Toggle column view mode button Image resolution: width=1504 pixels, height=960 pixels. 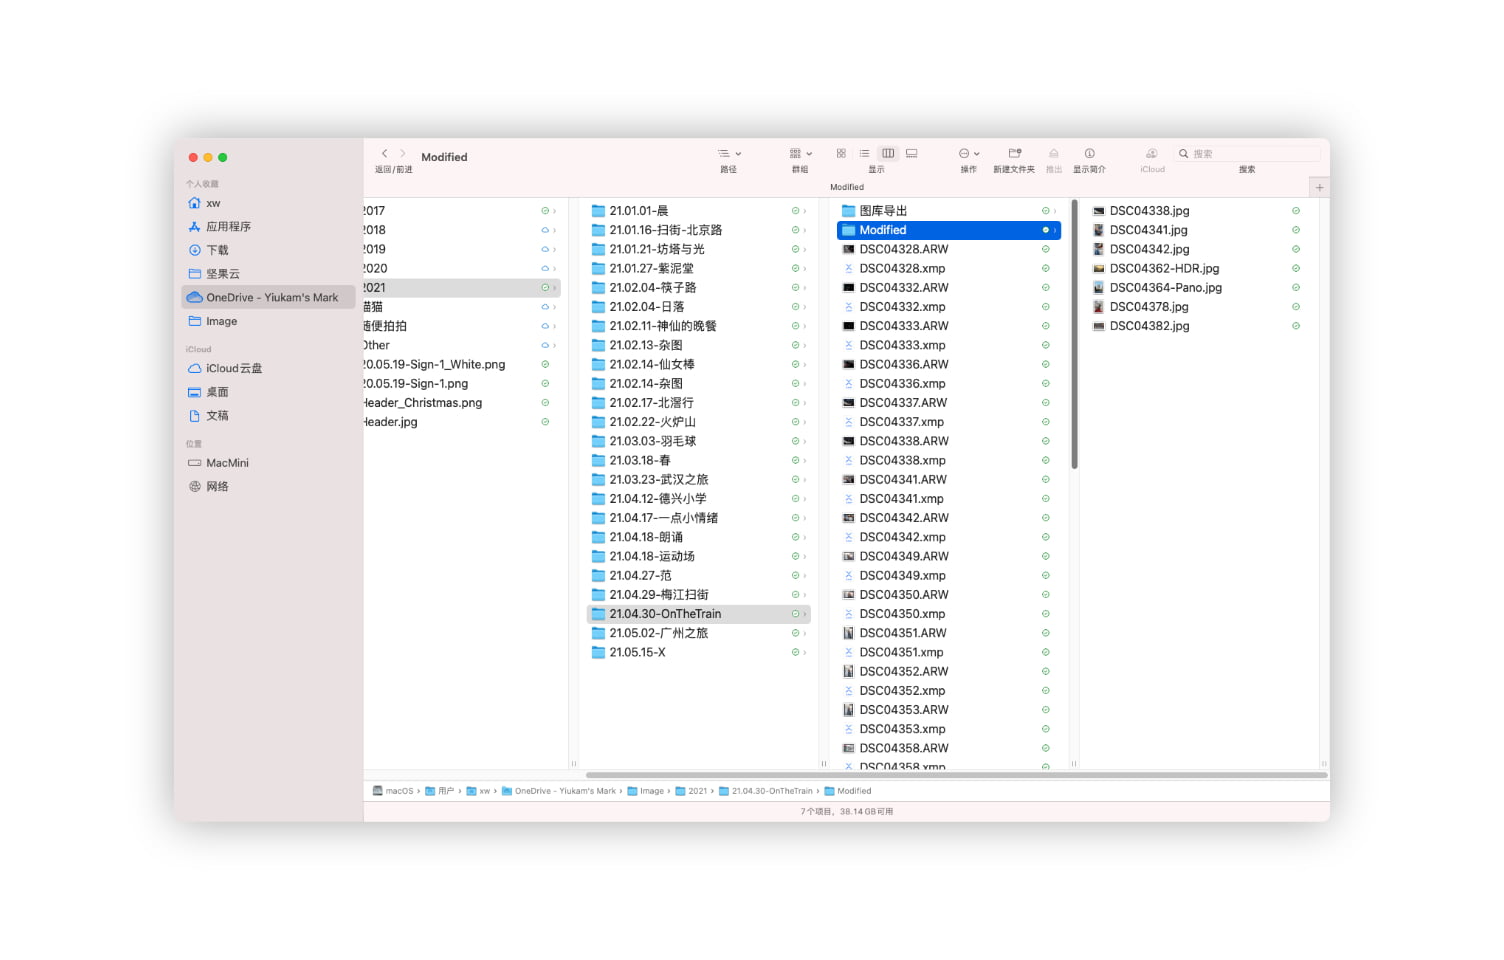point(887,153)
